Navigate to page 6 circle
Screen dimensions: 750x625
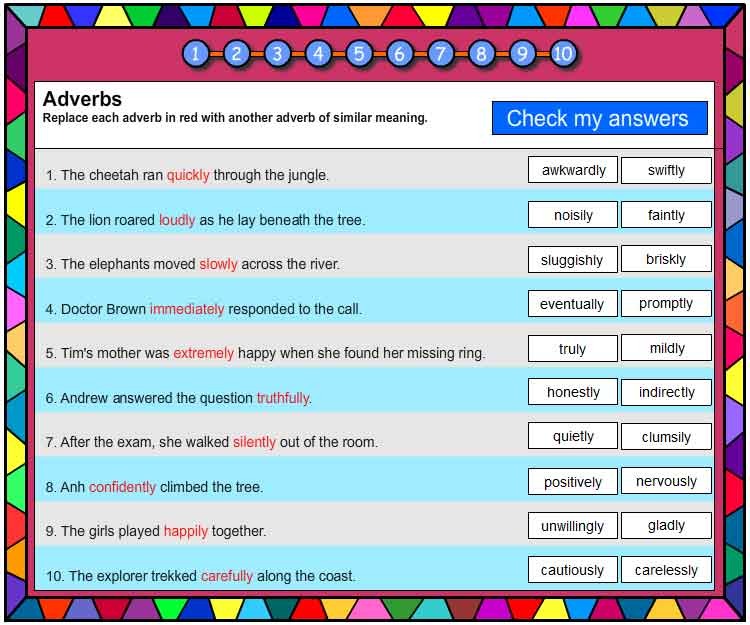[399, 54]
